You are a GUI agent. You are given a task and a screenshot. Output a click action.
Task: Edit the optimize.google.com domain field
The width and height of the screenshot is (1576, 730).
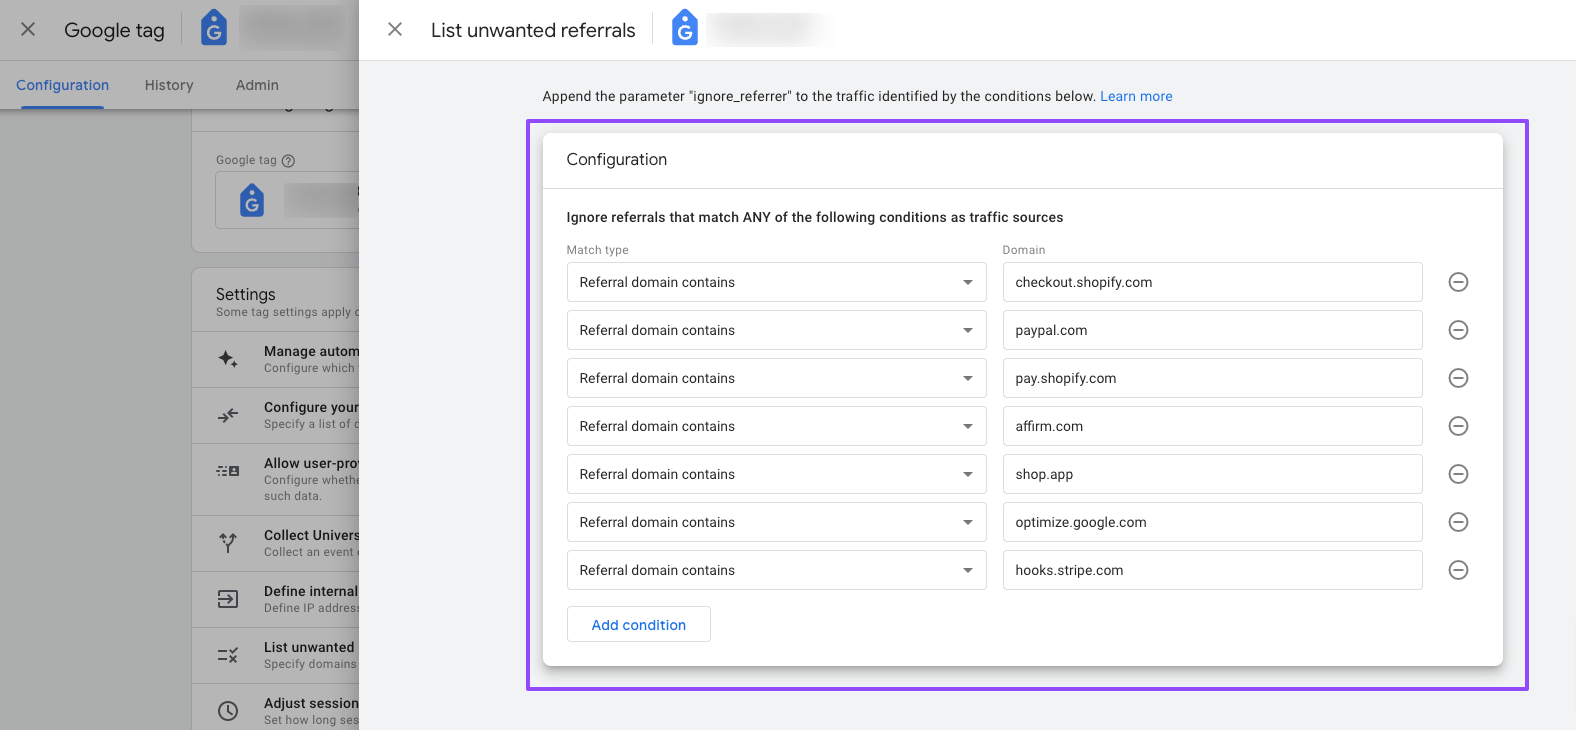1212,522
